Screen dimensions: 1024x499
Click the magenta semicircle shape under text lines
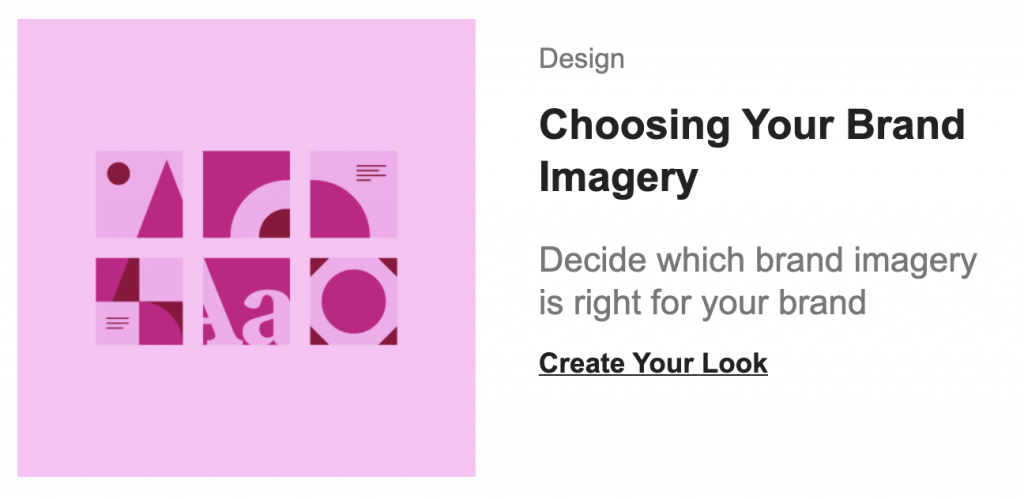click(336, 209)
